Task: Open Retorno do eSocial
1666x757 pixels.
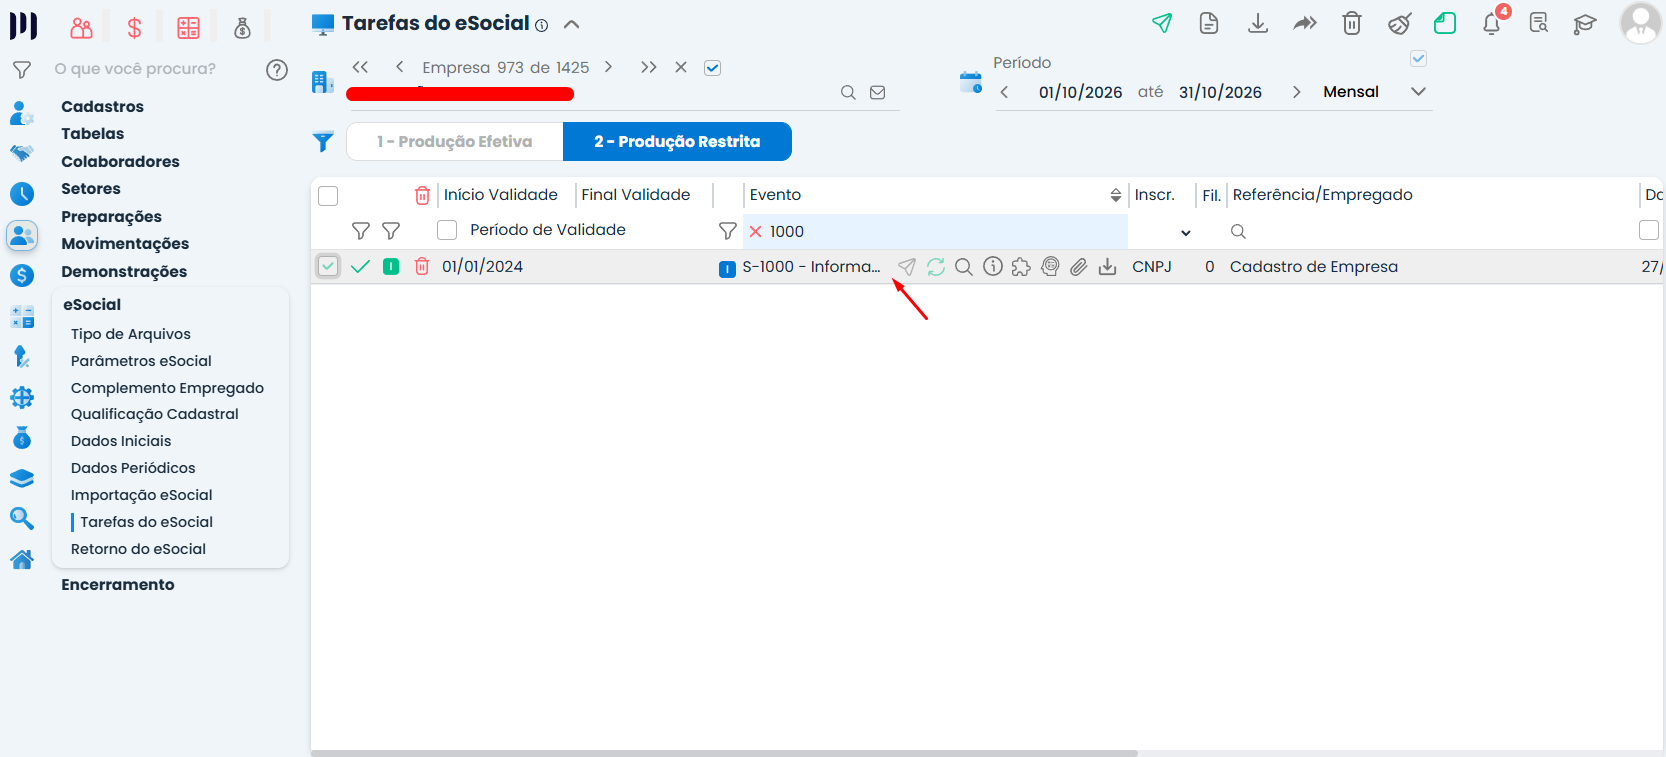Action: pos(138,549)
